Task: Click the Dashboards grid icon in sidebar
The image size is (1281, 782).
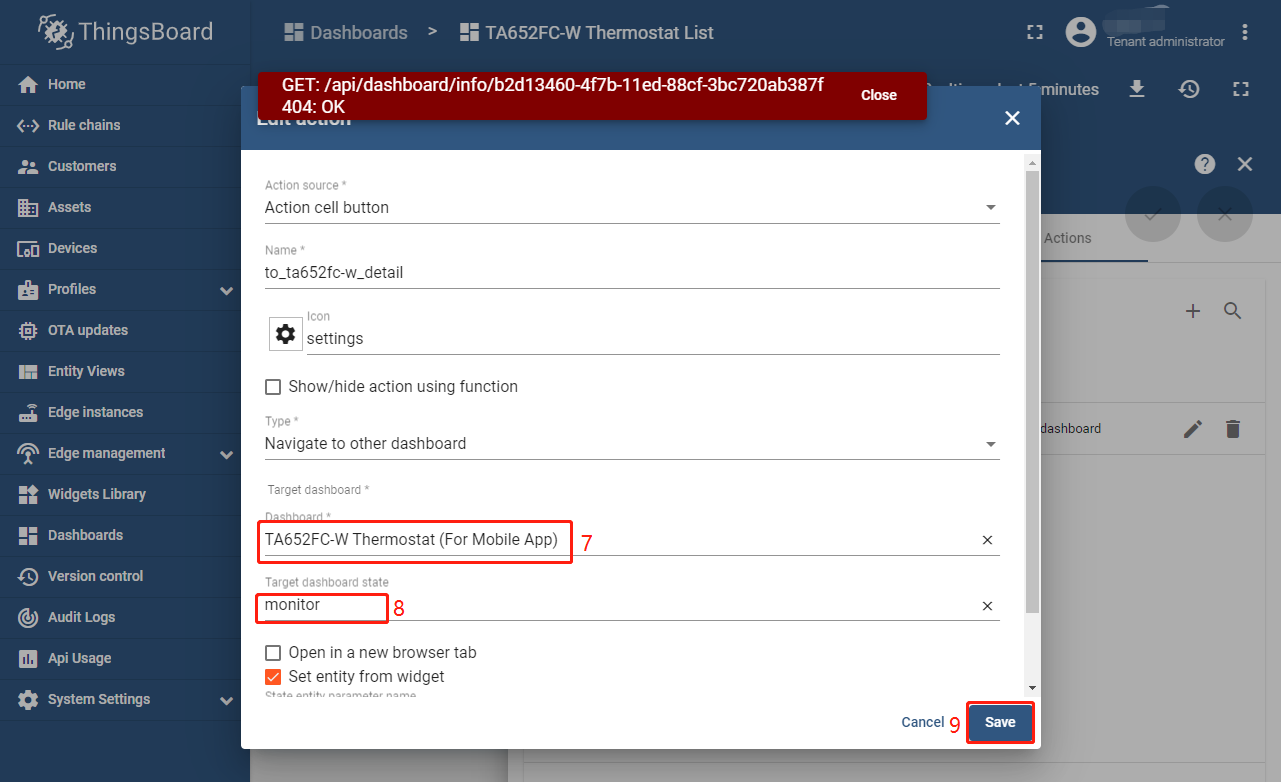Action: pyautogui.click(x=29, y=535)
